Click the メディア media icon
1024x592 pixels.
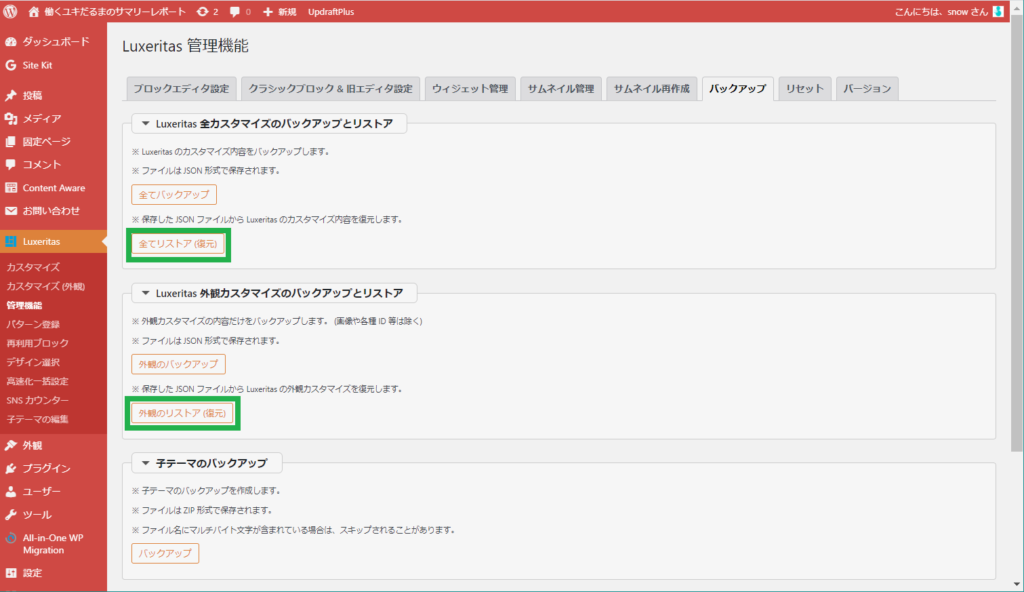point(10,118)
